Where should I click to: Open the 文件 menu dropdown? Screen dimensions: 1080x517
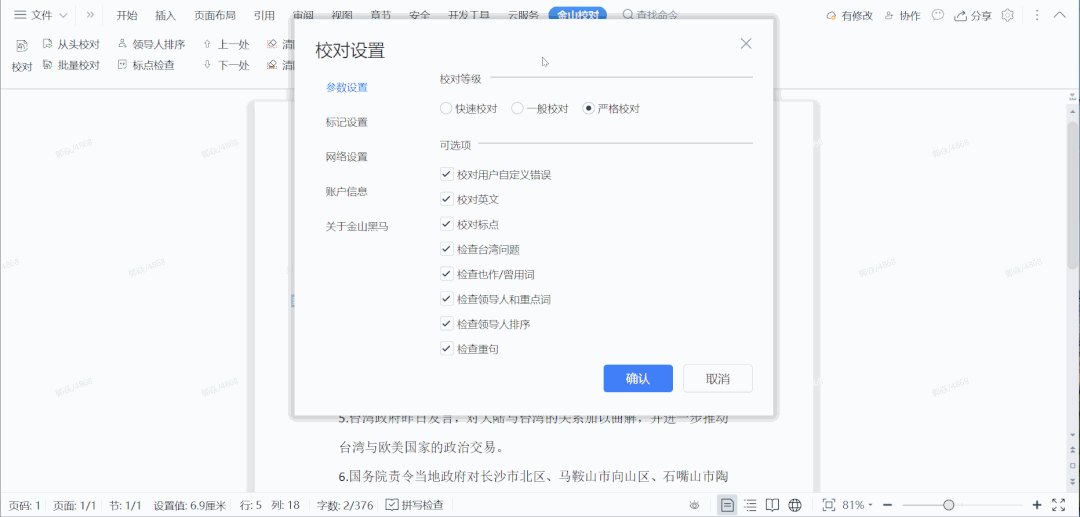coord(41,15)
